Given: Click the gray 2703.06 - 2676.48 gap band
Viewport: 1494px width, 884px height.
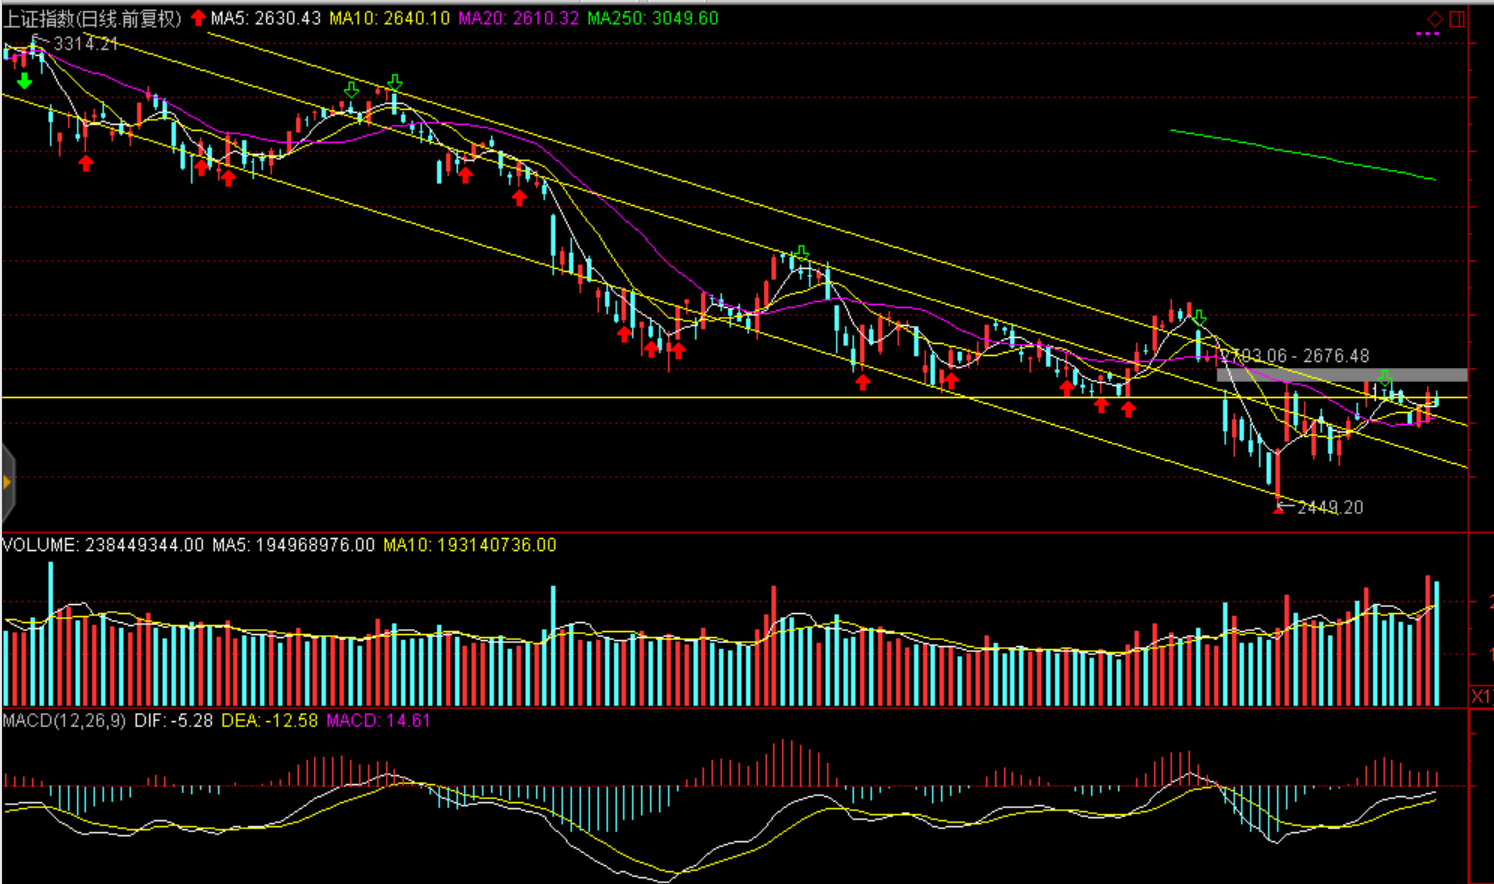Looking at the screenshot, I should [x=1341, y=374].
